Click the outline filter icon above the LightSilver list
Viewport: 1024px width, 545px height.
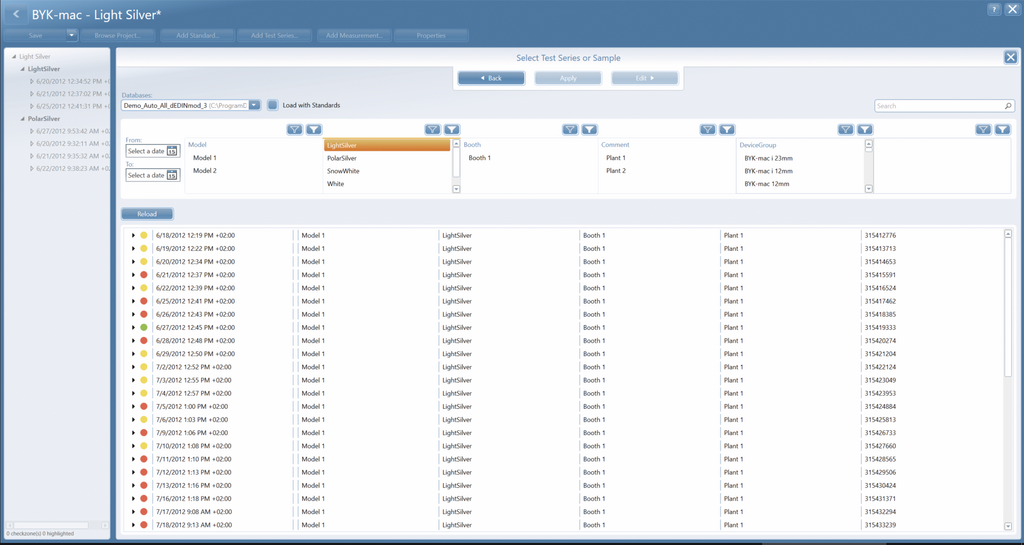coord(432,130)
